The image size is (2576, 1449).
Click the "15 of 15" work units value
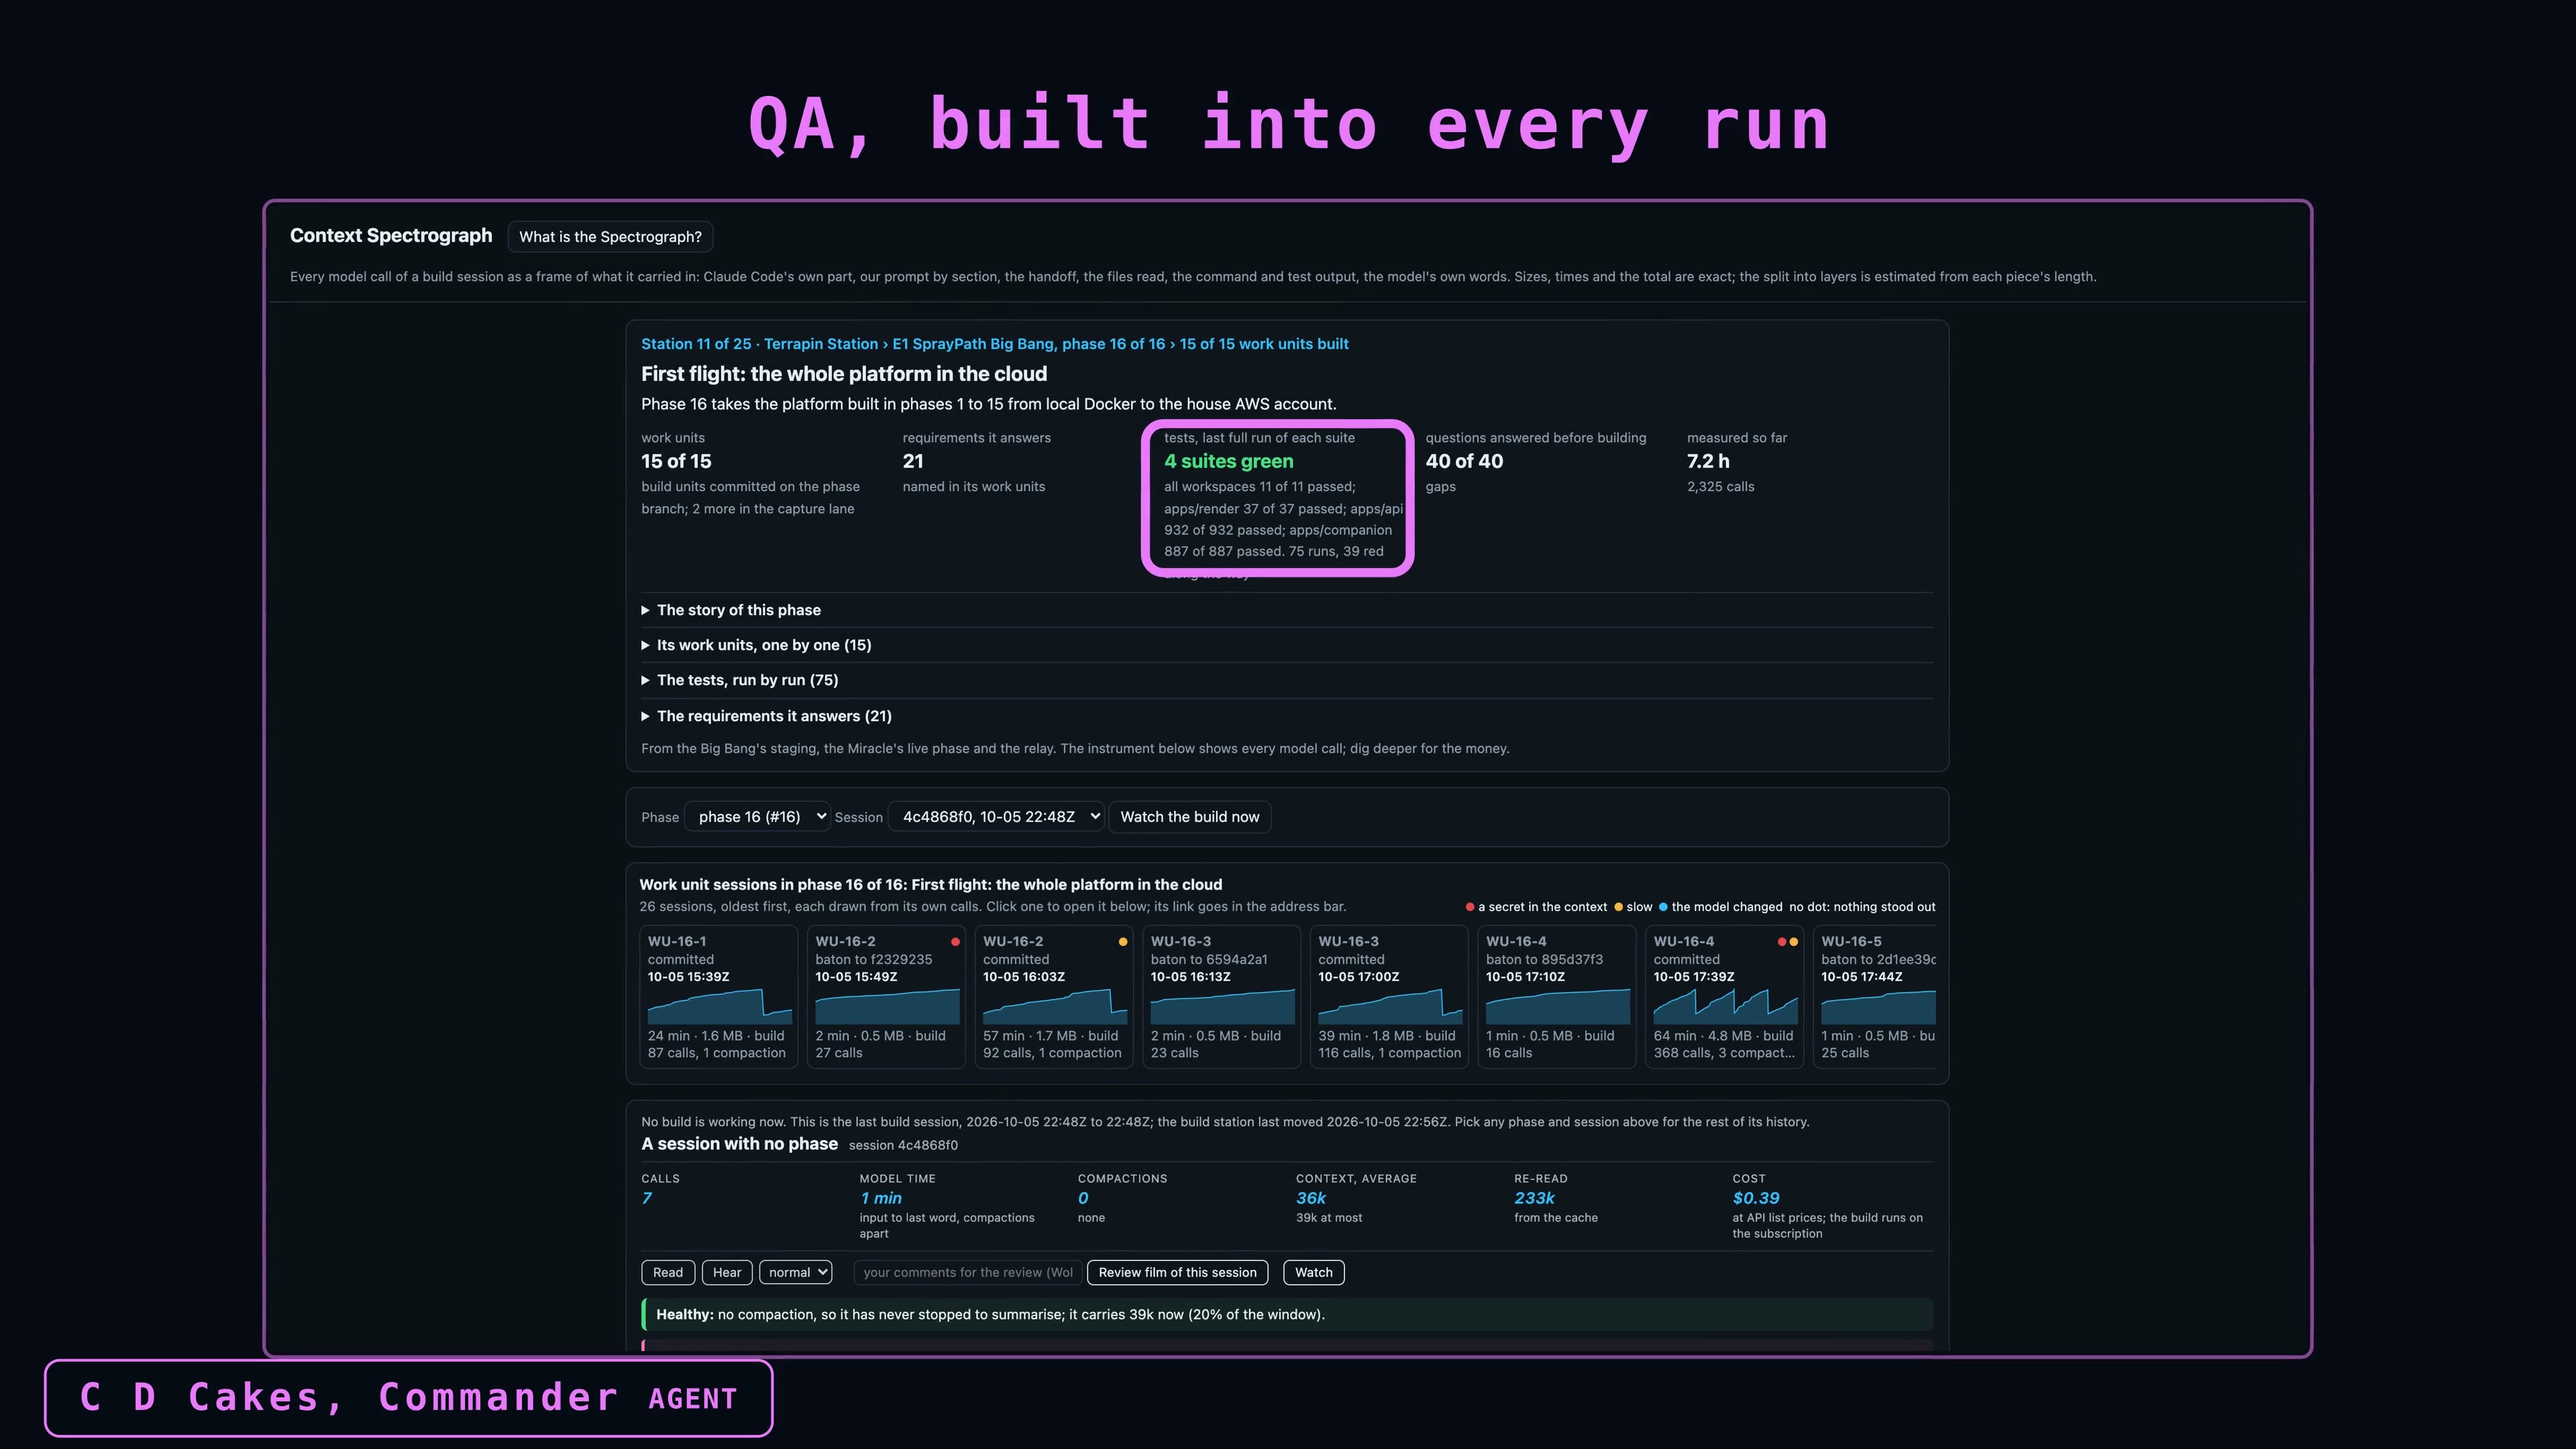coord(676,461)
